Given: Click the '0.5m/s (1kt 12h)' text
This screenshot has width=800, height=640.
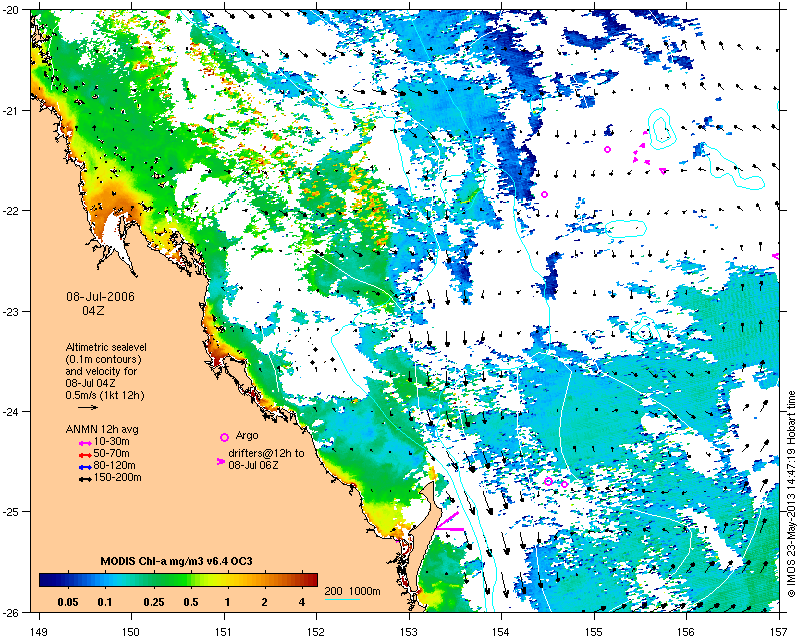Looking at the screenshot, I should 105,396.
